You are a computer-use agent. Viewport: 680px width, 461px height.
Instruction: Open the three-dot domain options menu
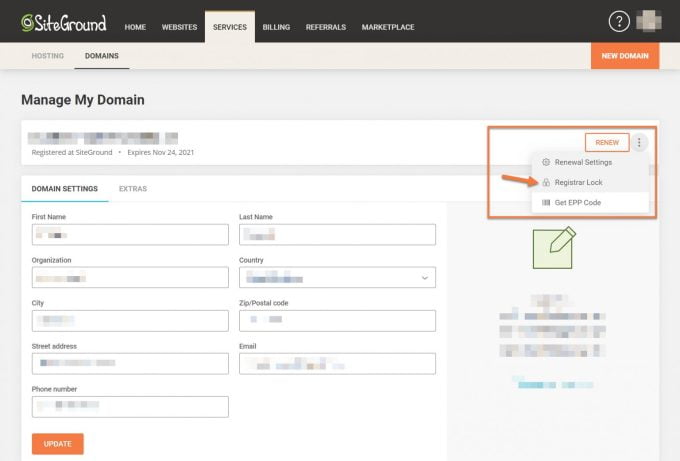coord(640,142)
